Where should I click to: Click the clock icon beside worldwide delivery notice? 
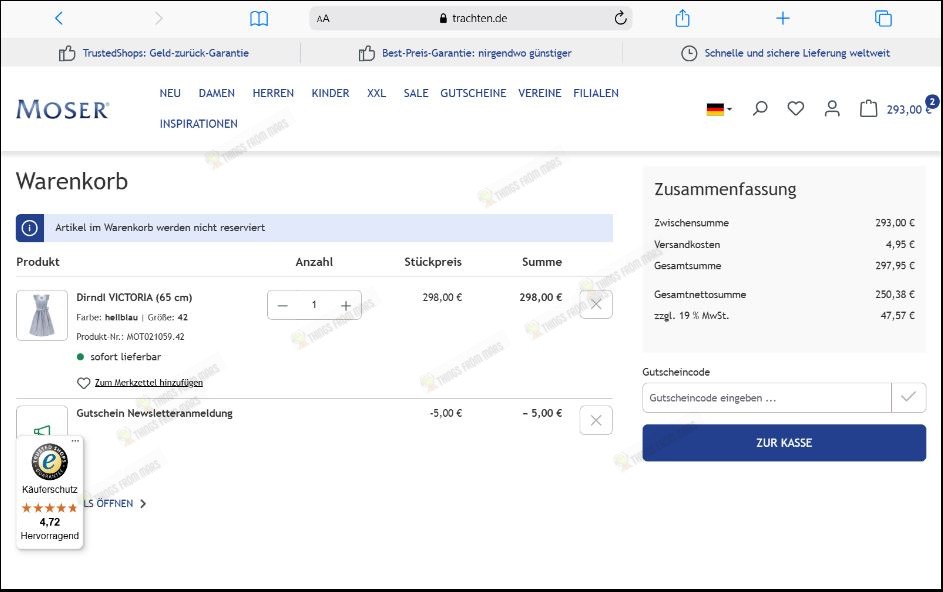click(x=687, y=53)
